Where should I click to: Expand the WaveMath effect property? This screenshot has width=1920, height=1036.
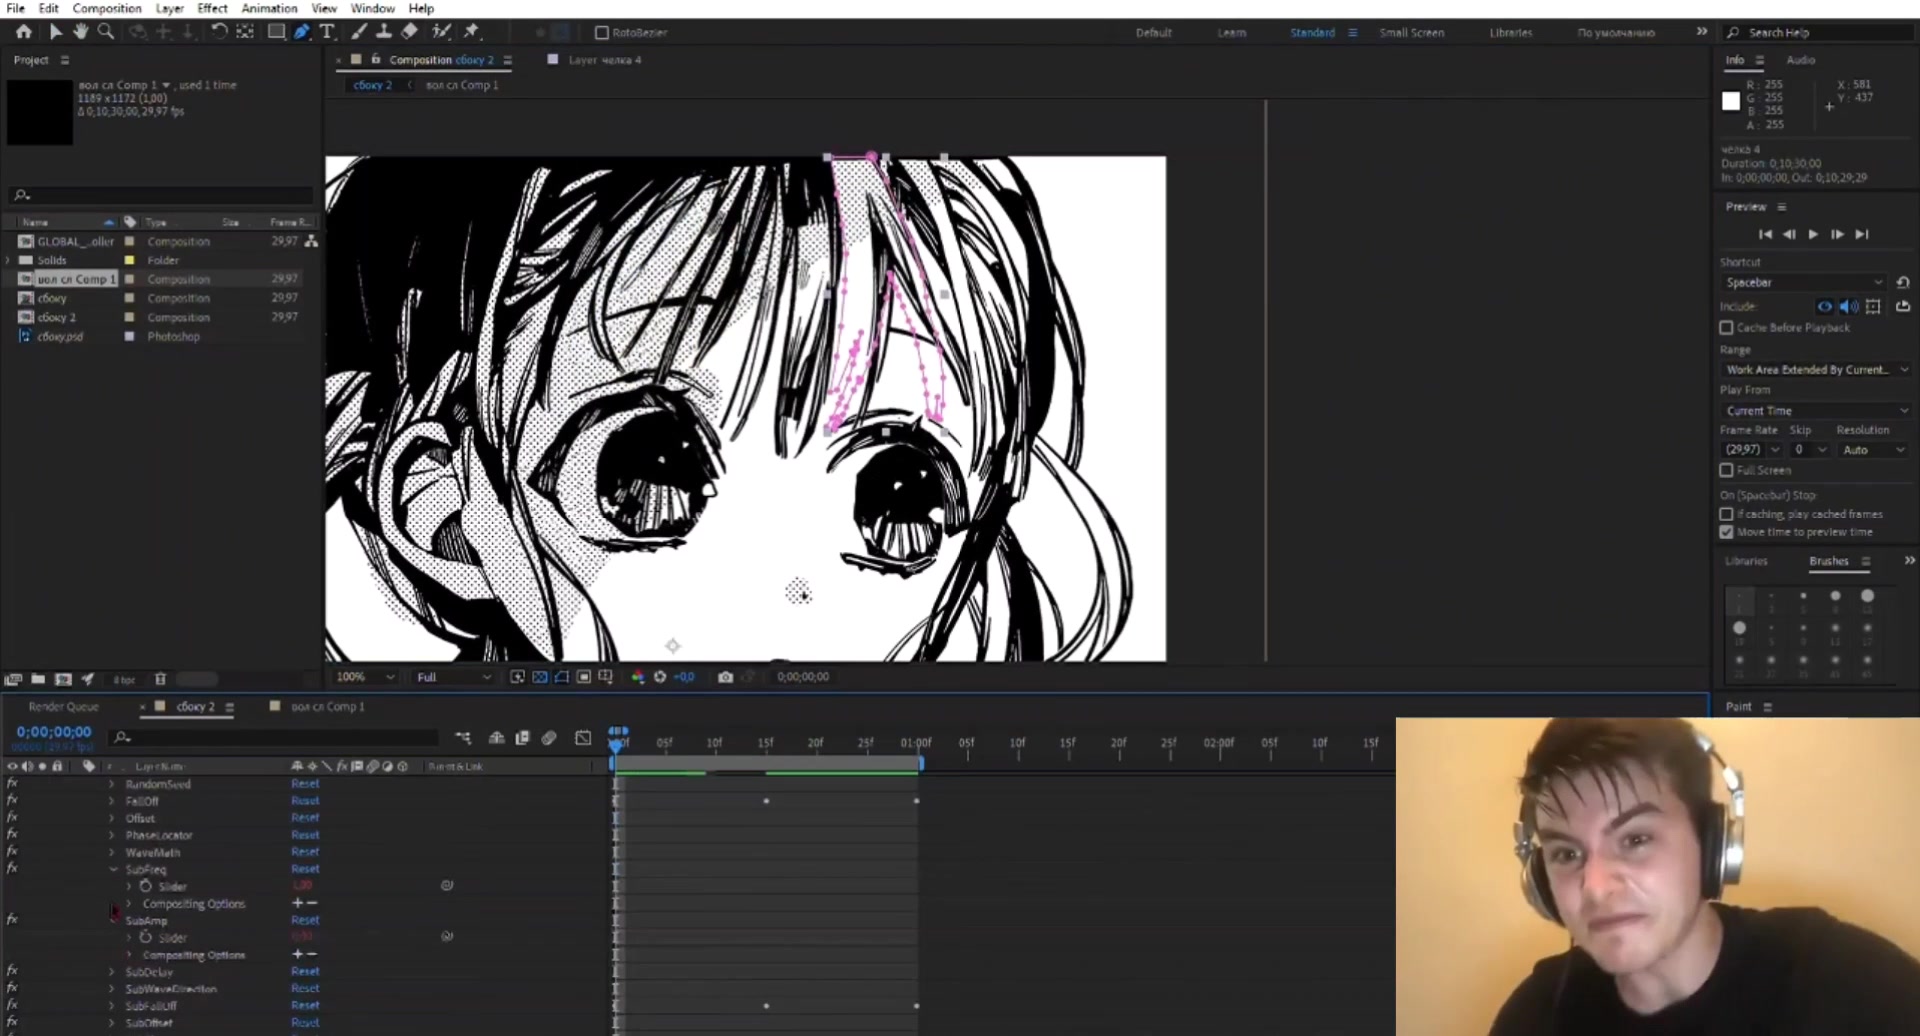click(112, 852)
